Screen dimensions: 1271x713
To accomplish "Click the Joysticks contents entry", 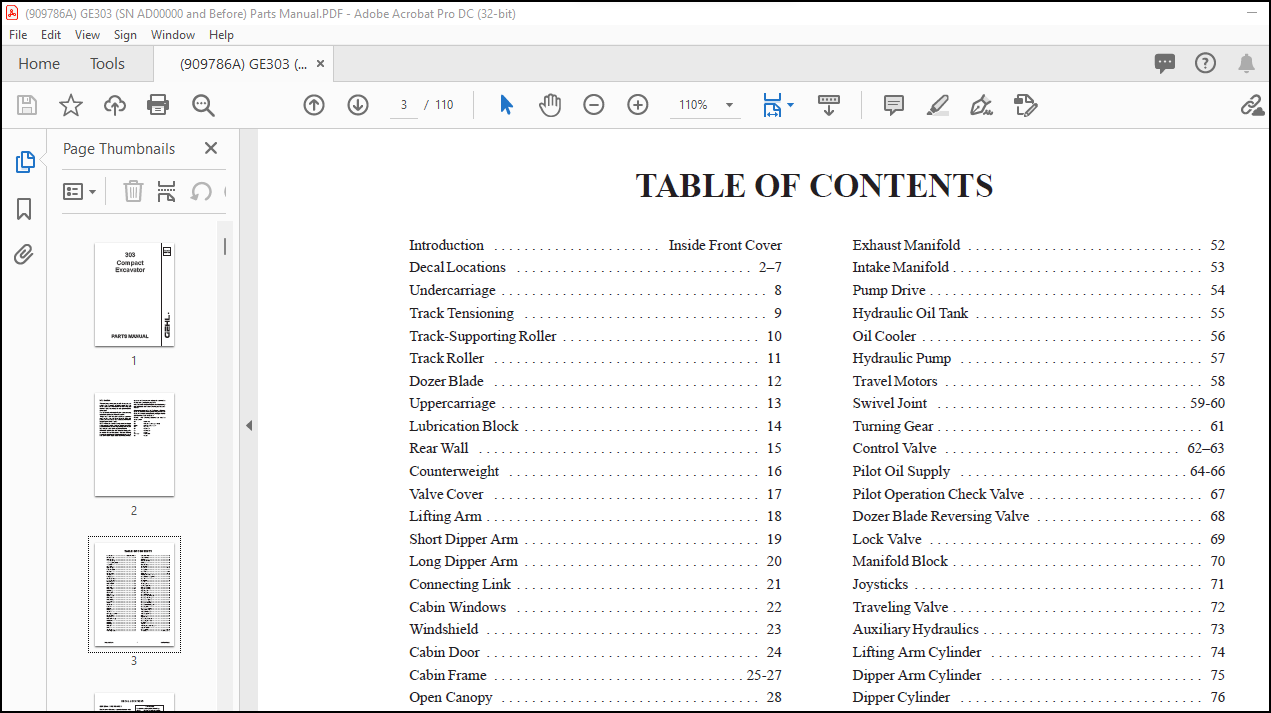I will click(1038, 584).
